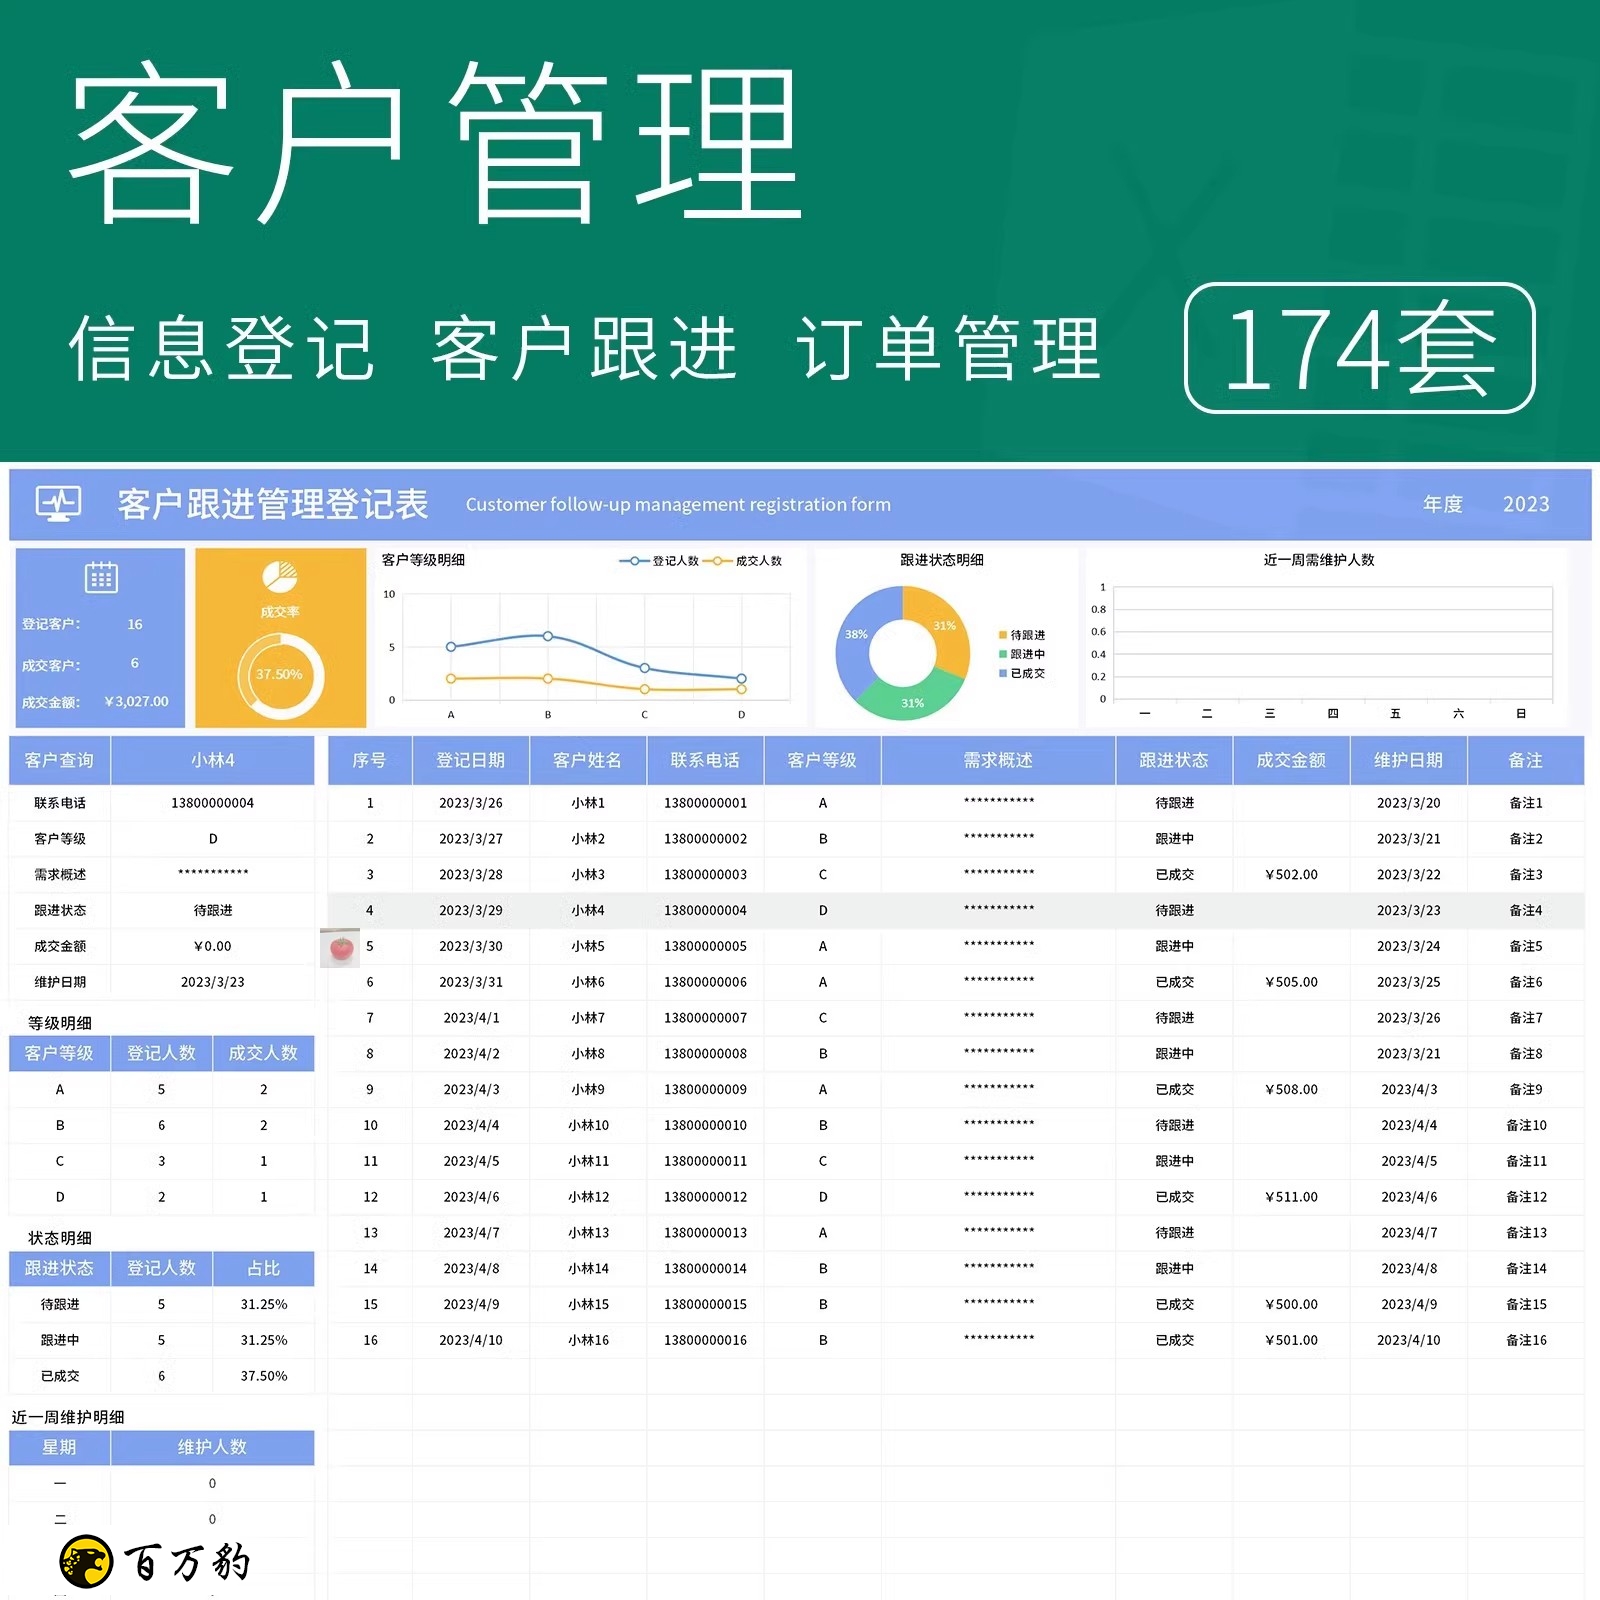
Task: Select the ¥502.00 amount cell
Action: click(1290, 875)
